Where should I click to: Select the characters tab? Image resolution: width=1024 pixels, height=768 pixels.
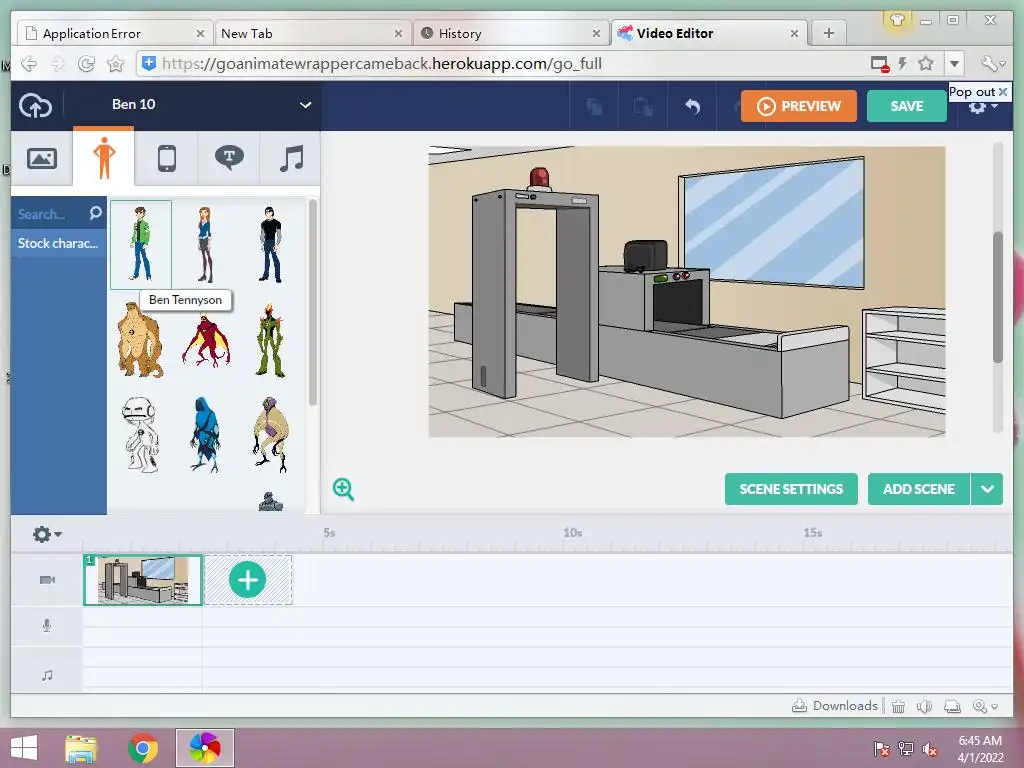104,158
